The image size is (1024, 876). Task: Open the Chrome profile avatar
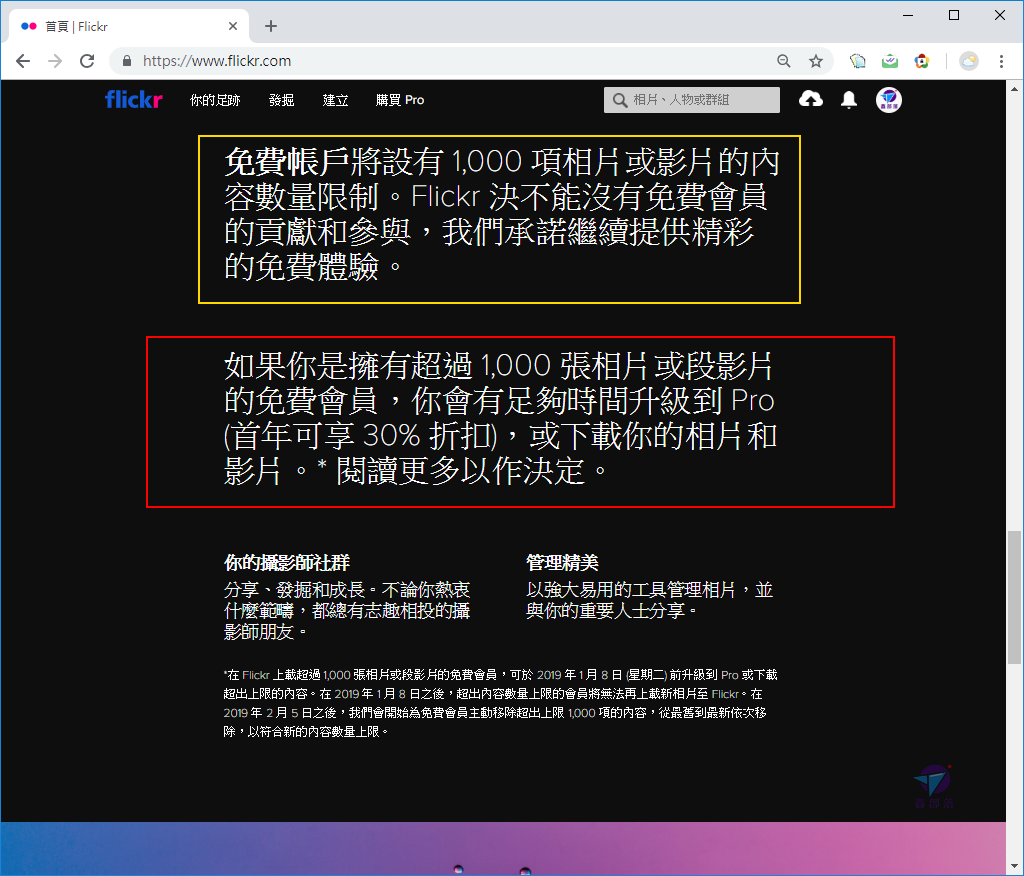point(969,61)
